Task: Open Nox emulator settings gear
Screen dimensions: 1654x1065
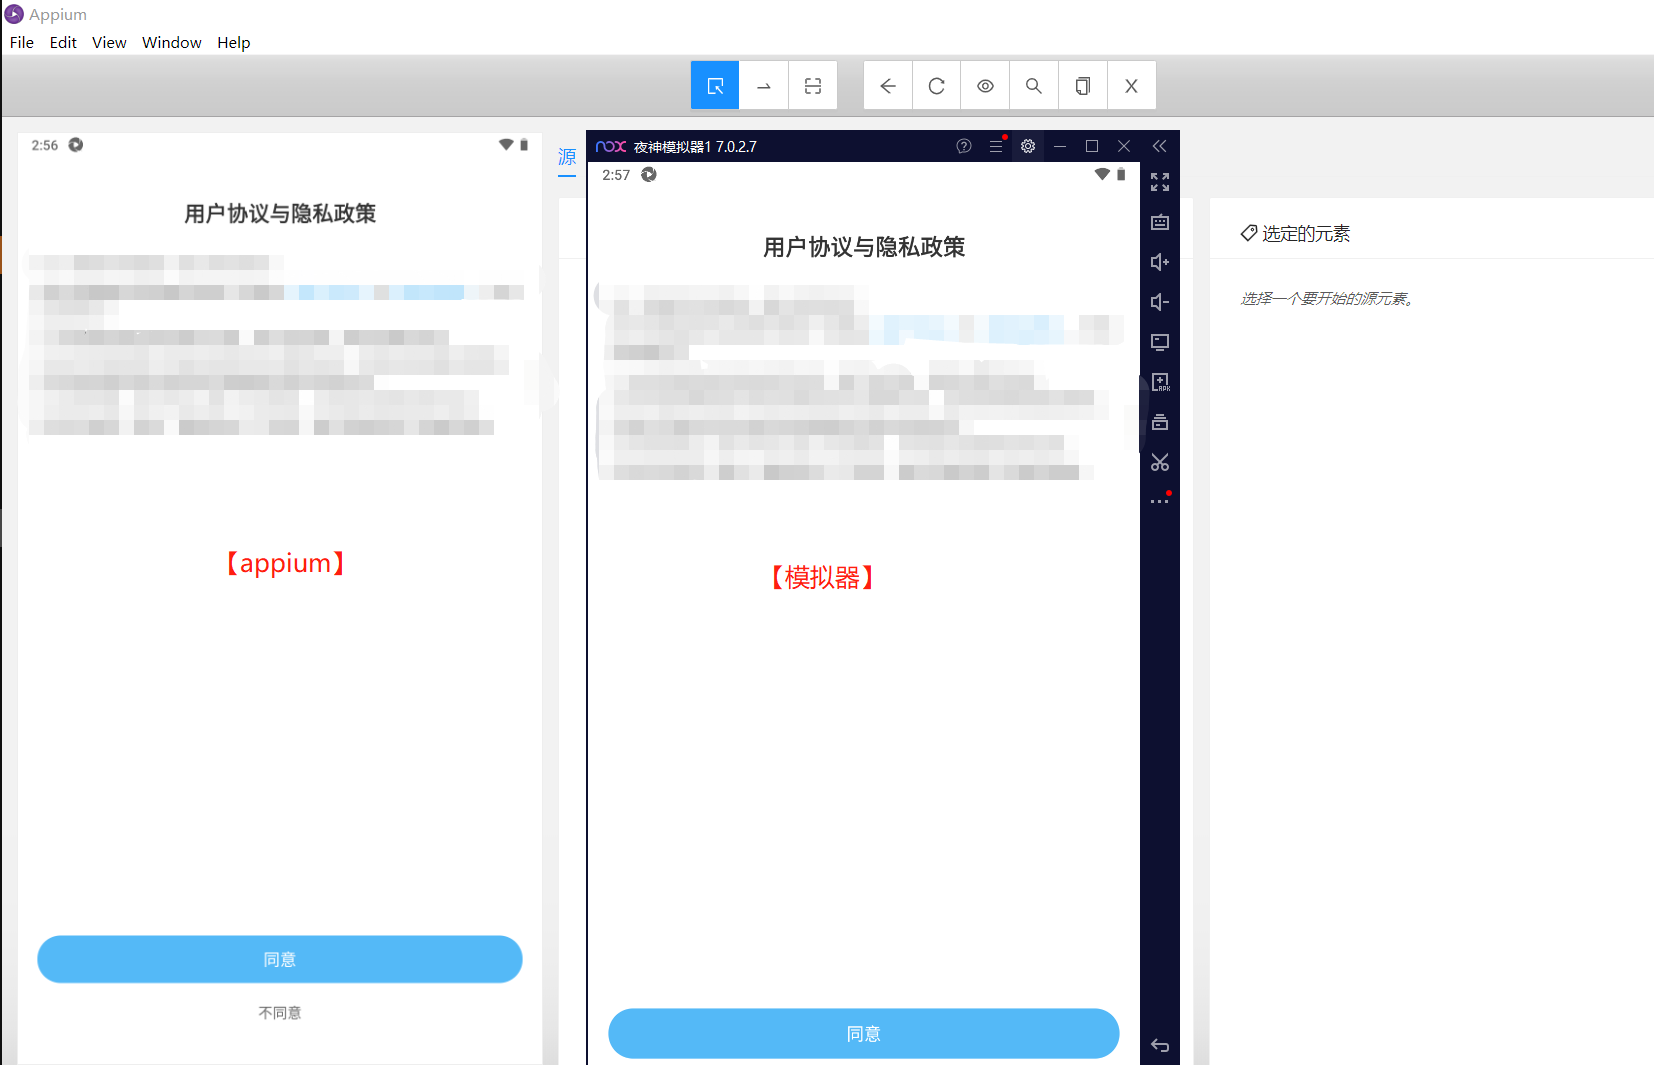Action: click(x=1028, y=146)
